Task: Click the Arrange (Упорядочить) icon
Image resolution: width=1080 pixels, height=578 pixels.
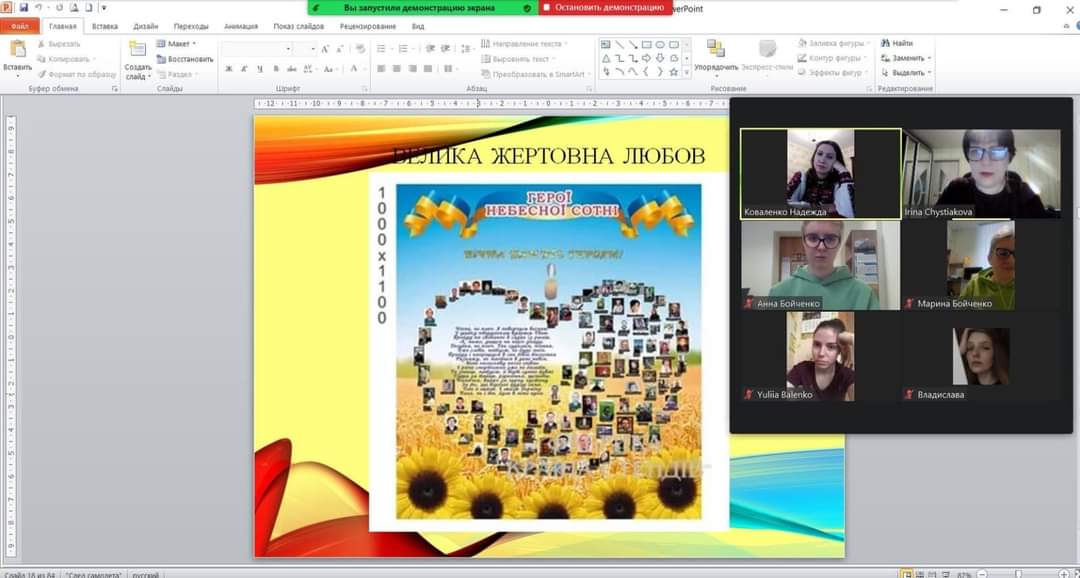Action: click(715, 50)
